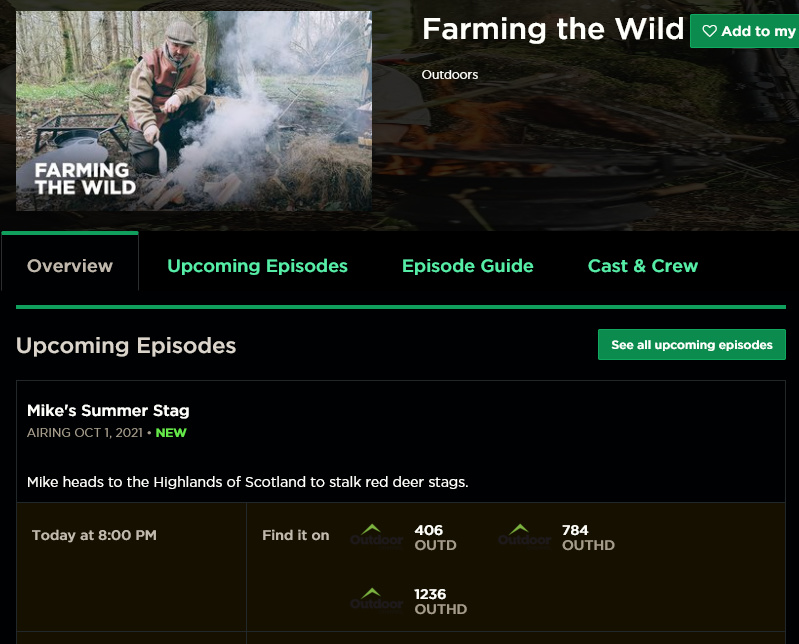Open the Mike's Summer Stag episode title
Image resolution: width=799 pixels, height=644 pixels.
(x=108, y=410)
